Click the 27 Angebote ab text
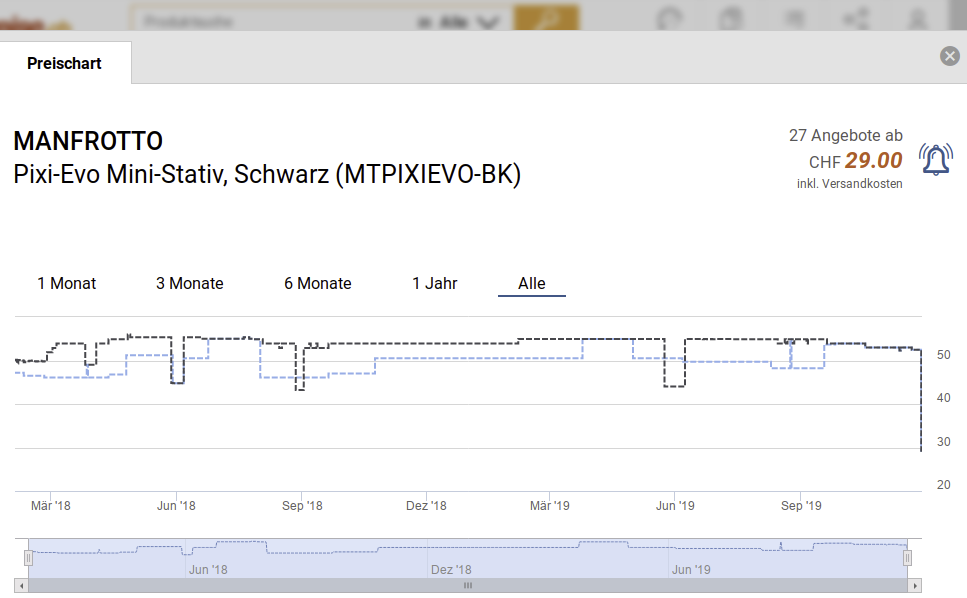Image resolution: width=967 pixels, height=598 pixels. click(x=845, y=135)
